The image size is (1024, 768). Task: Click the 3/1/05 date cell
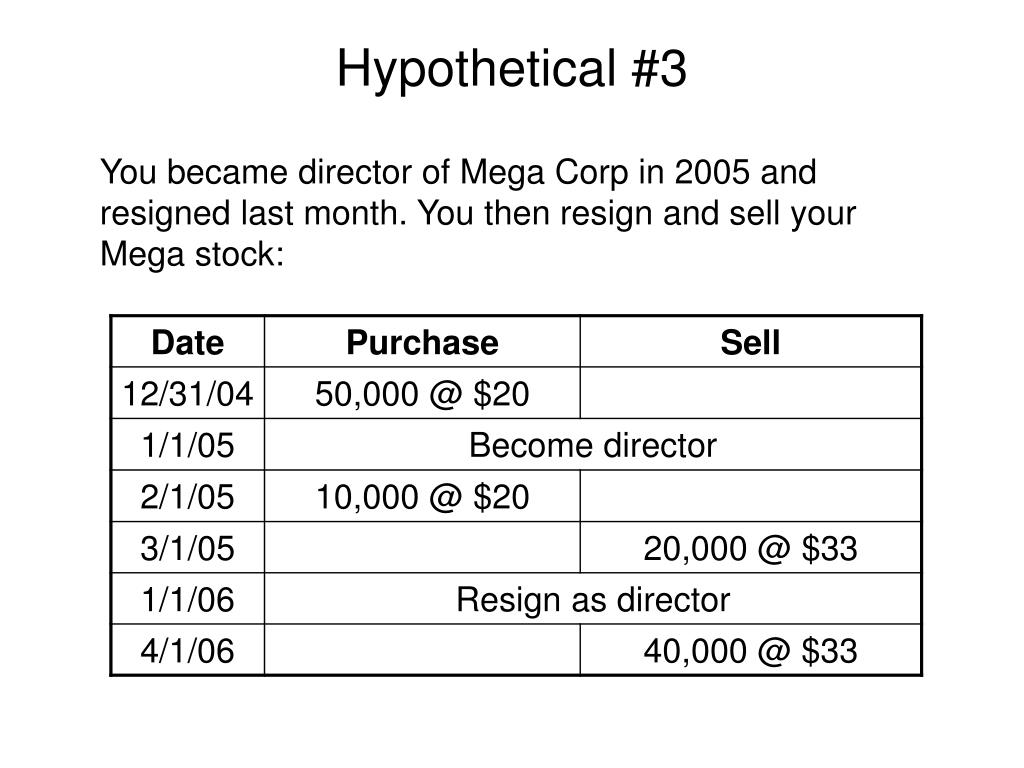coord(187,548)
